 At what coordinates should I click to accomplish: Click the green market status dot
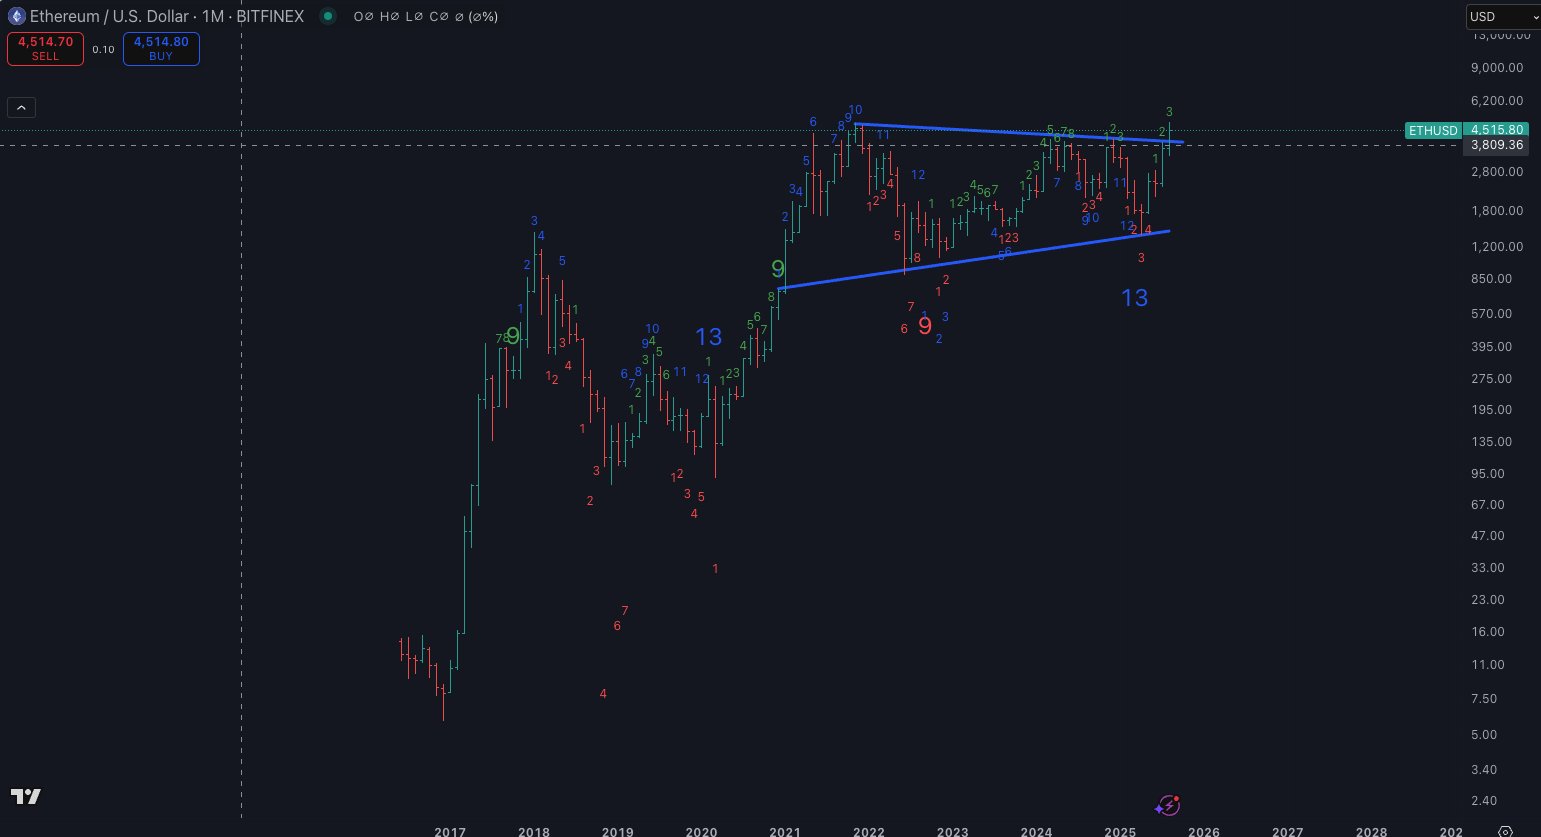(x=327, y=16)
